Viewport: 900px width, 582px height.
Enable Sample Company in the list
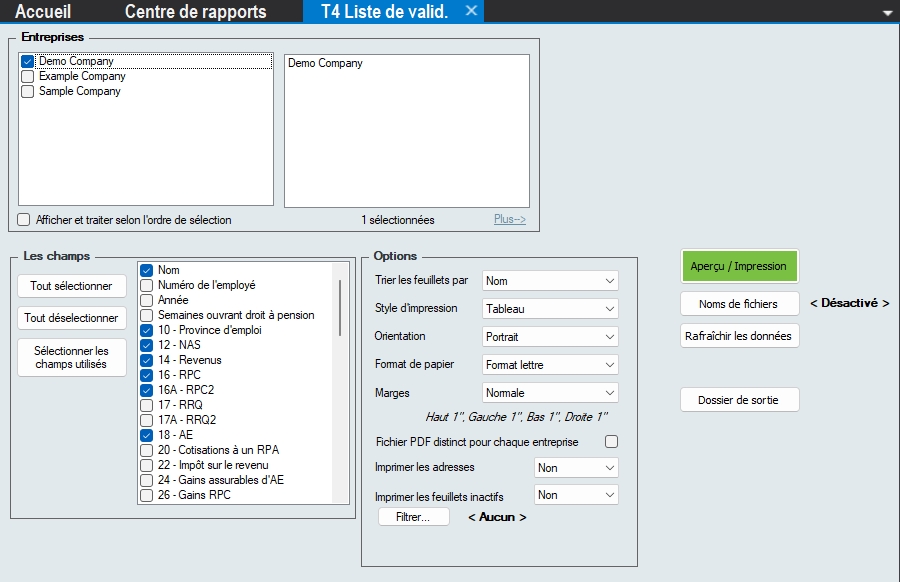pyautogui.click(x=28, y=92)
